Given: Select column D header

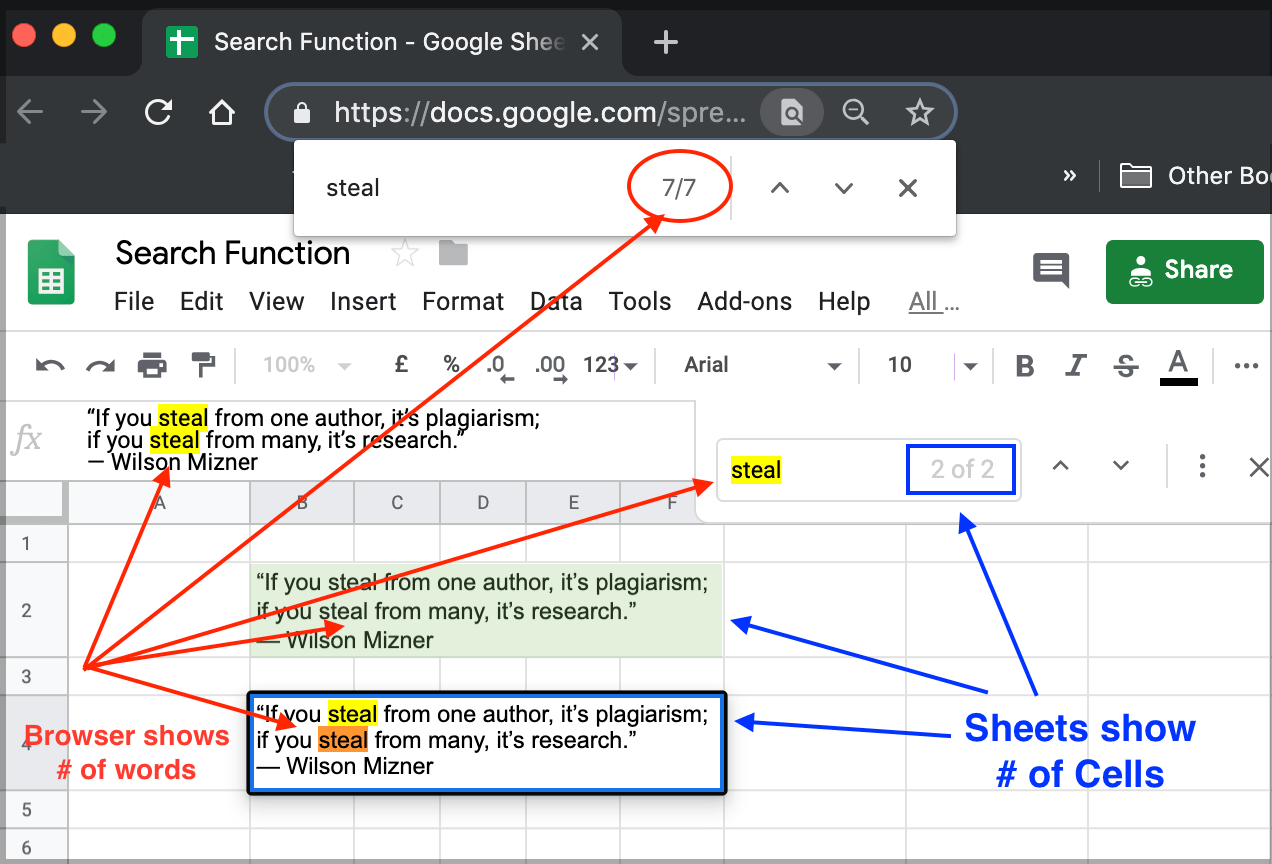Looking at the screenshot, I should coord(483,503).
